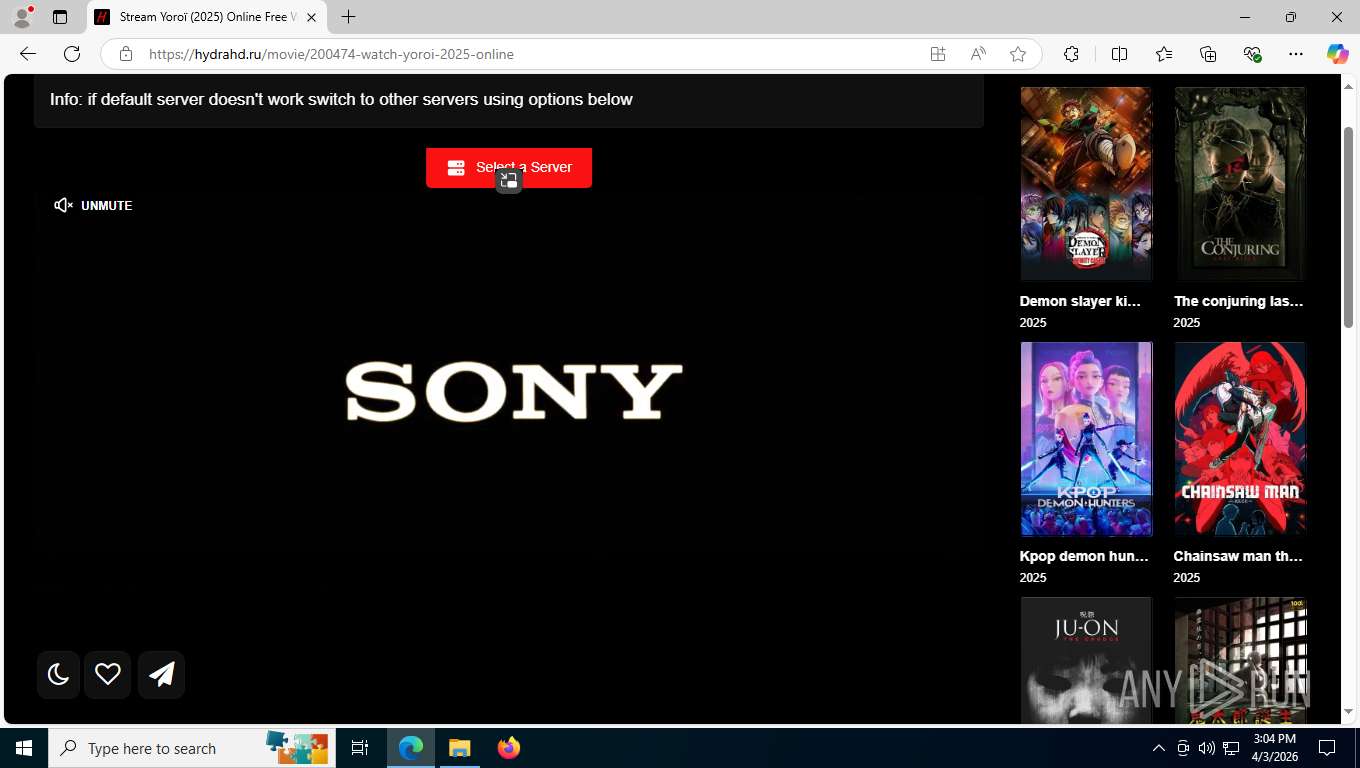The height and width of the screenshot is (768, 1360).
Task: Open The Conjuring Last Rites poster
Action: click(x=1240, y=184)
